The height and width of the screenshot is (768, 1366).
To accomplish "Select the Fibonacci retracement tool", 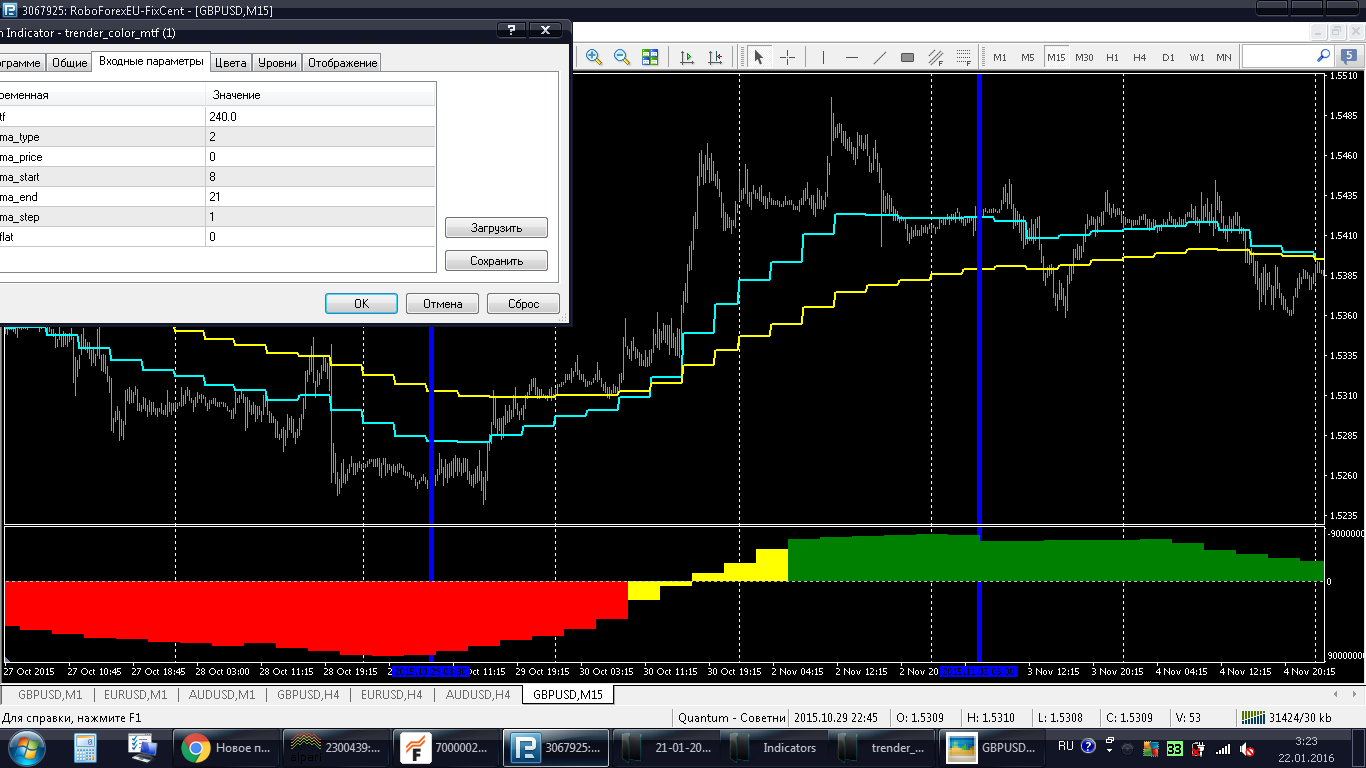I will pyautogui.click(x=963, y=57).
